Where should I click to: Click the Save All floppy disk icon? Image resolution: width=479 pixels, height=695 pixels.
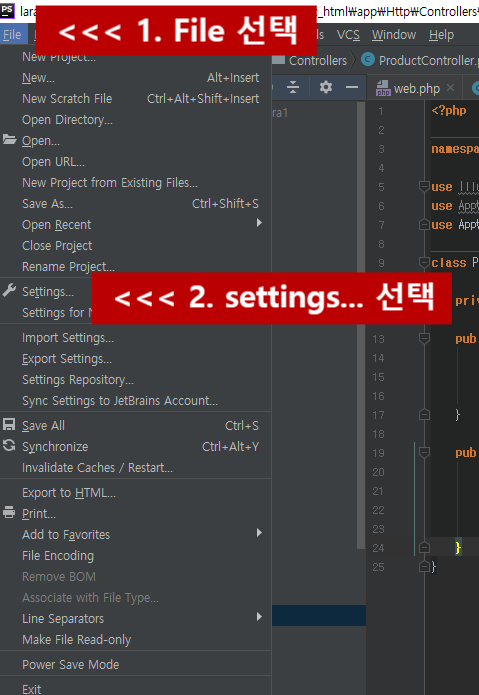[x=9, y=425]
